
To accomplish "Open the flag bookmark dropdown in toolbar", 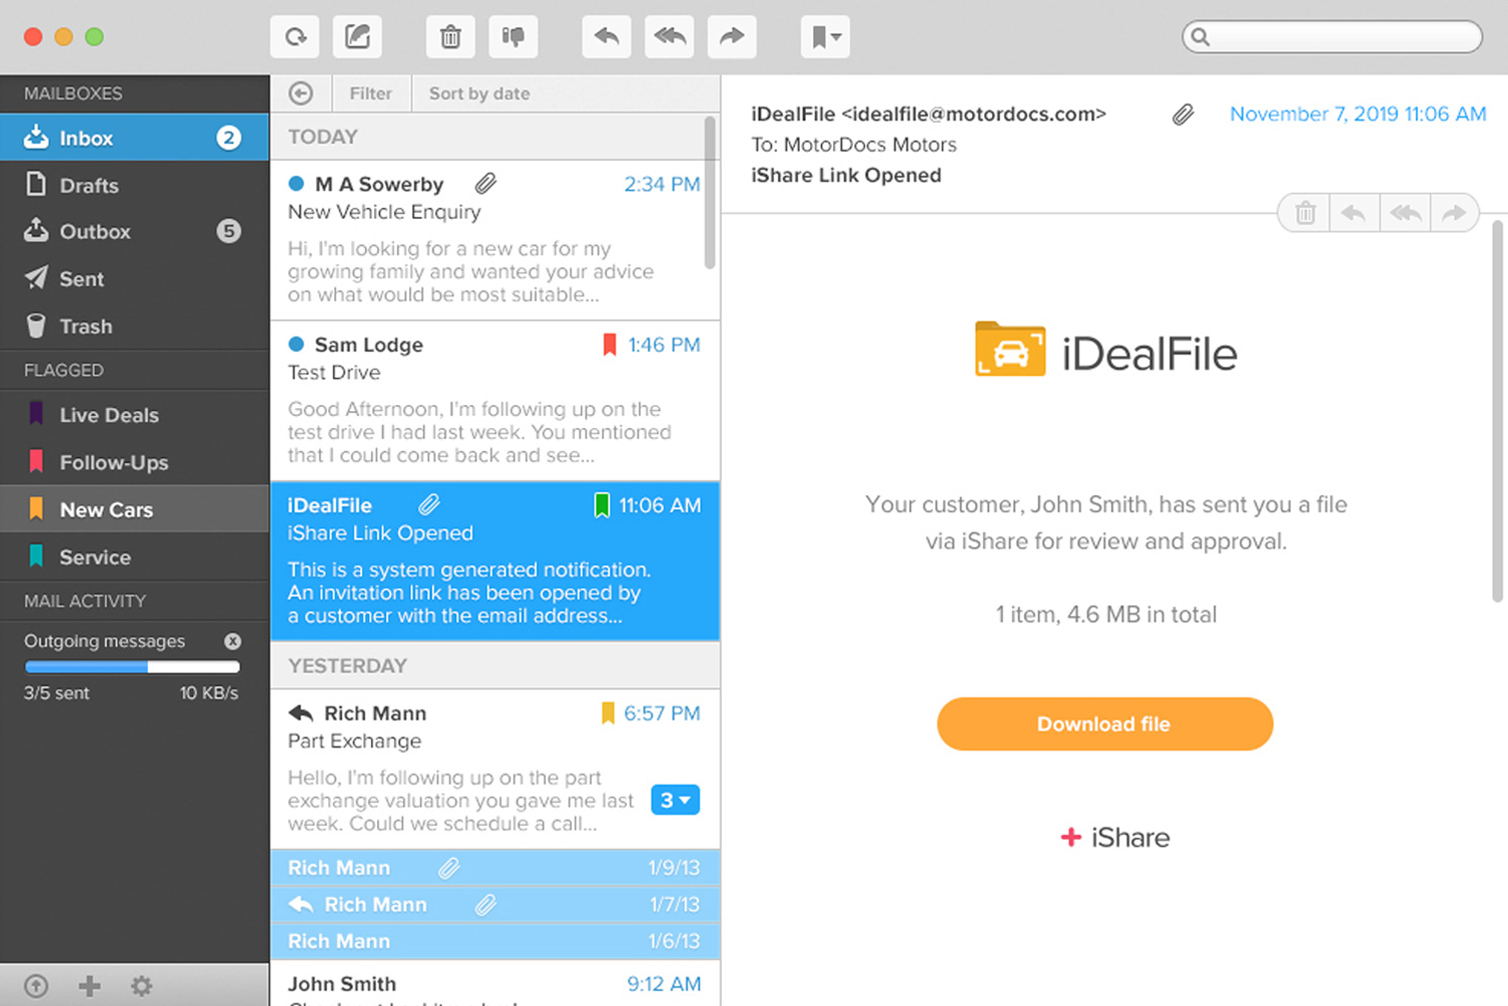I will pyautogui.click(x=825, y=37).
